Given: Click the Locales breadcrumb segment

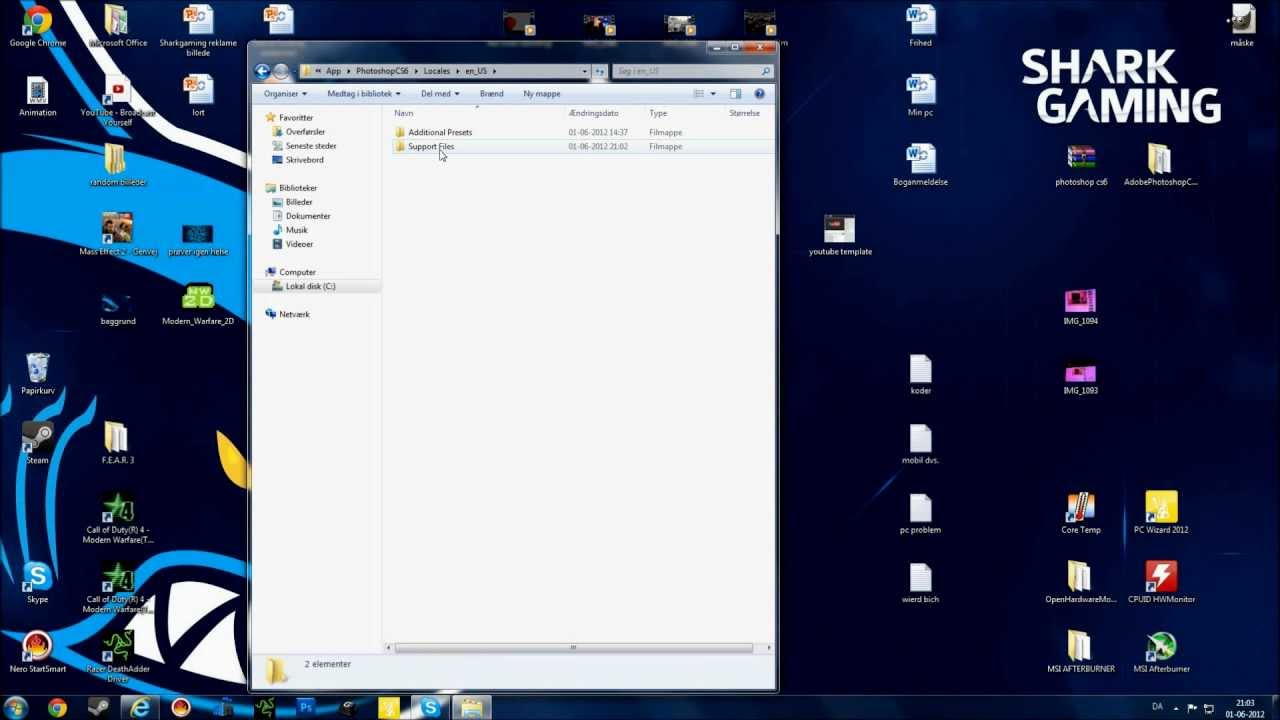Looking at the screenshot, I should (436, 72).
